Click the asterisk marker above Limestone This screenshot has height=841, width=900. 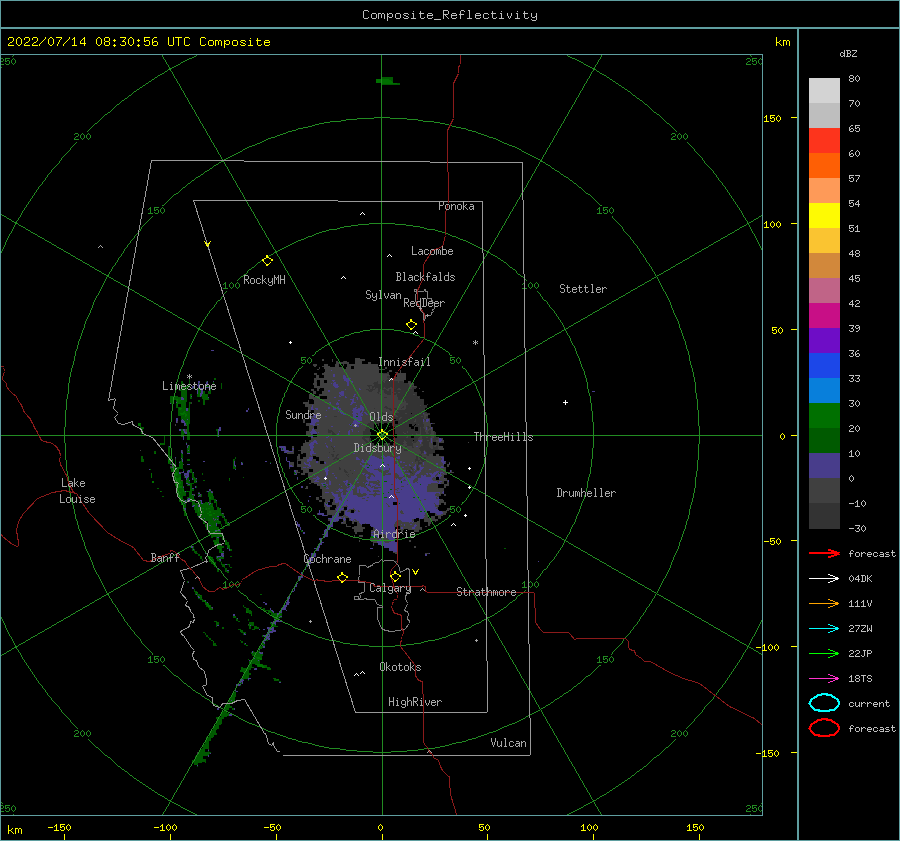click(x=189, y=377)
